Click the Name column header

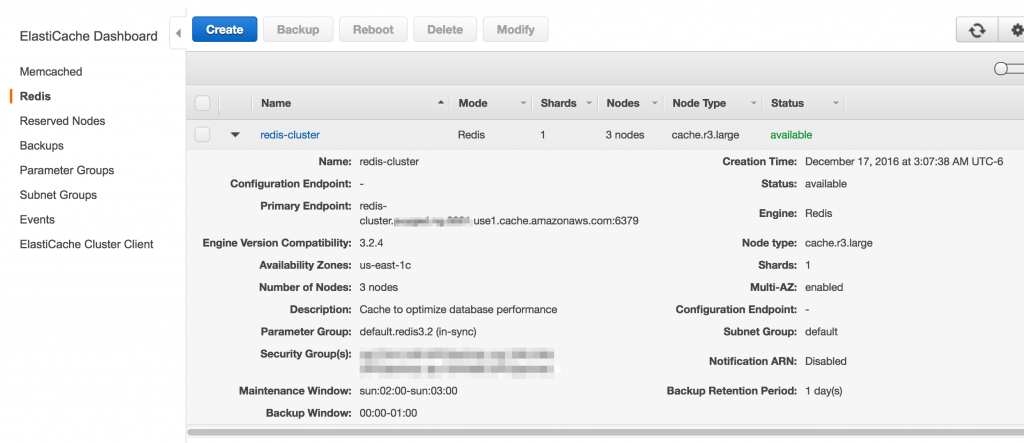click(276, 103)
